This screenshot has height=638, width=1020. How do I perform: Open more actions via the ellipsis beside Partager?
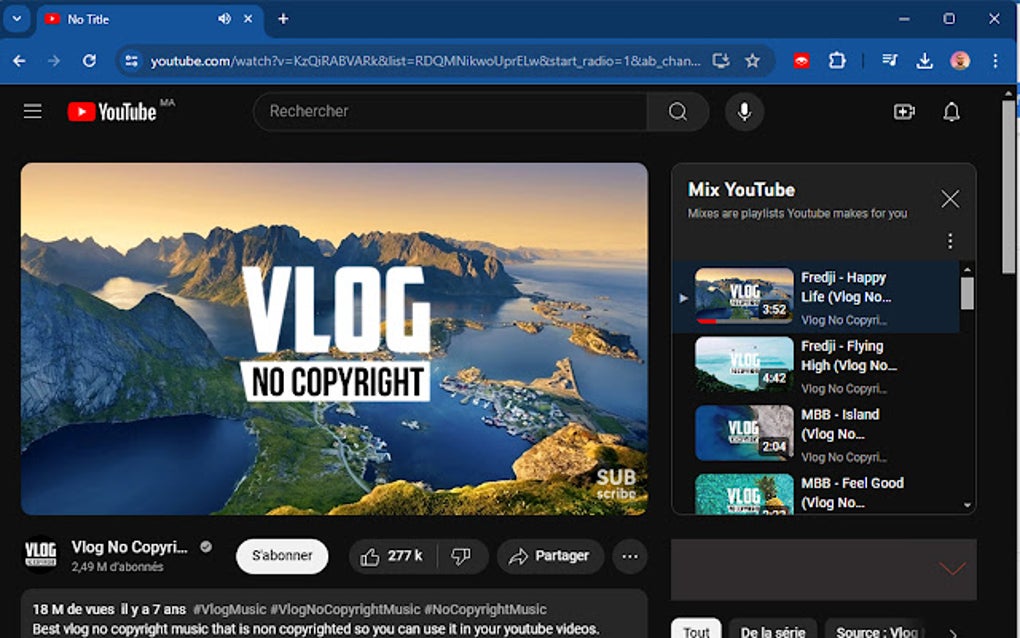coord(629,556)
